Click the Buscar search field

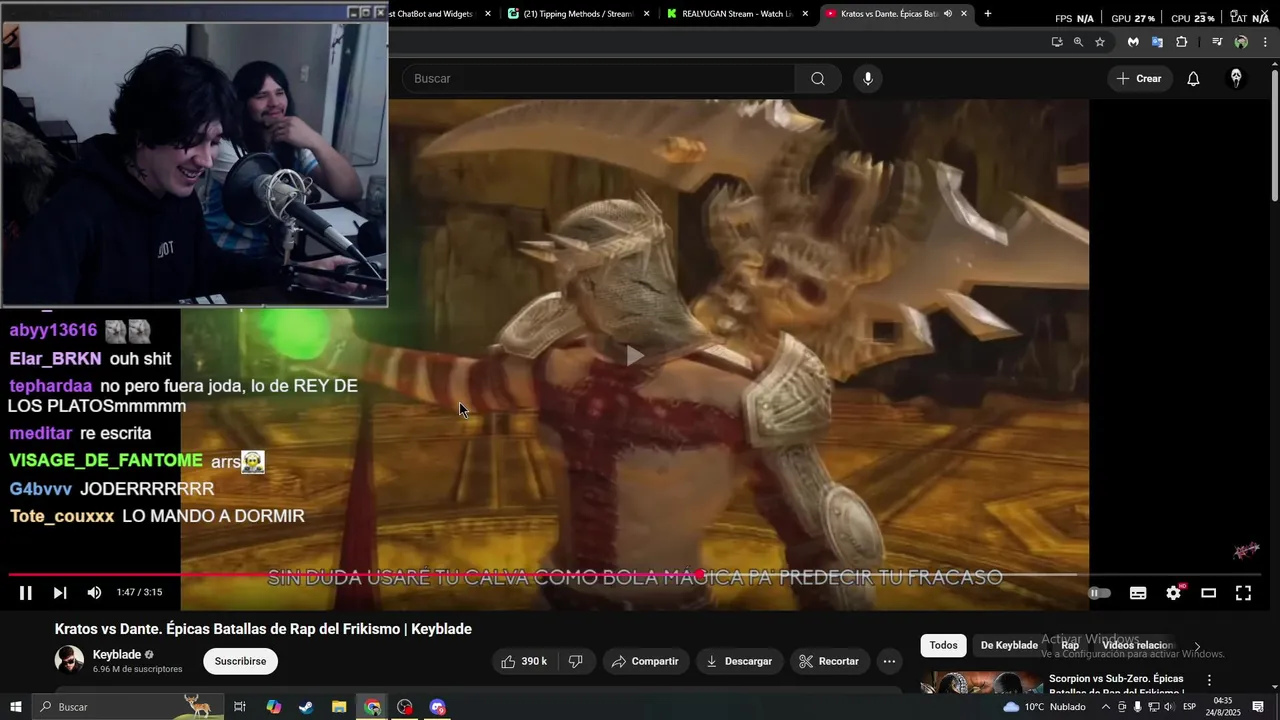coord(598,79)
